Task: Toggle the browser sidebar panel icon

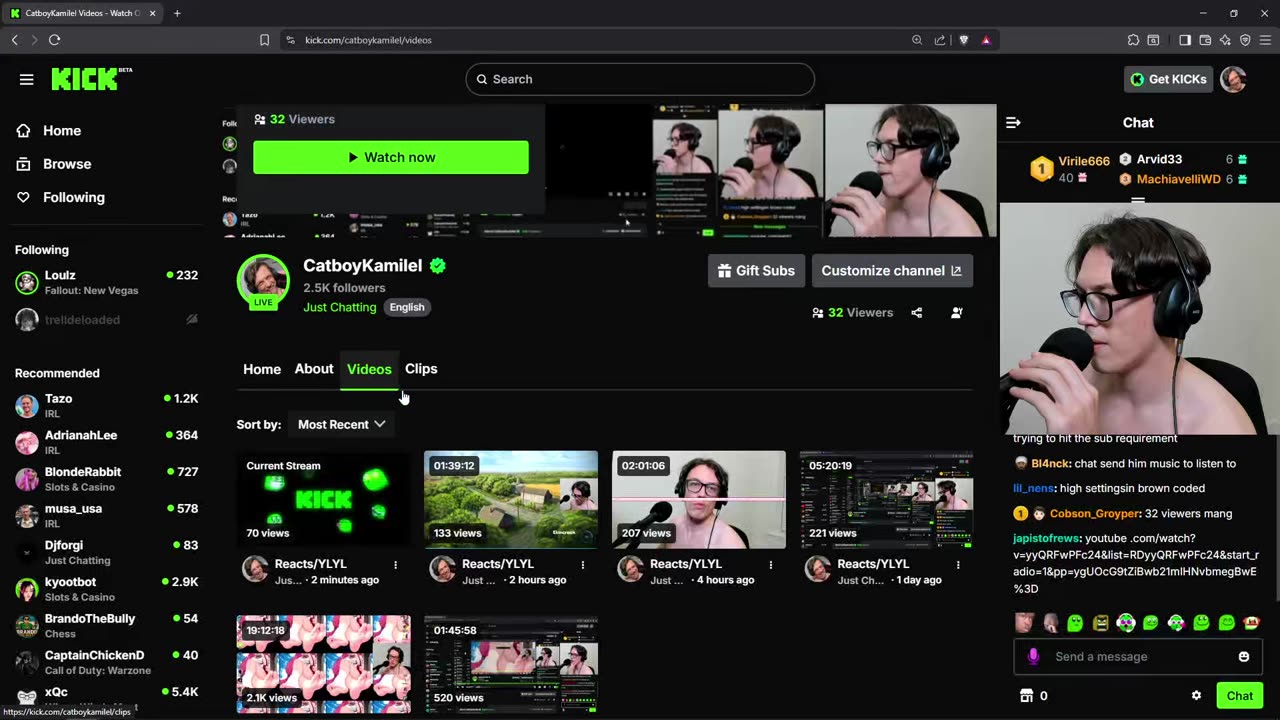Action: pos(1185,40)
